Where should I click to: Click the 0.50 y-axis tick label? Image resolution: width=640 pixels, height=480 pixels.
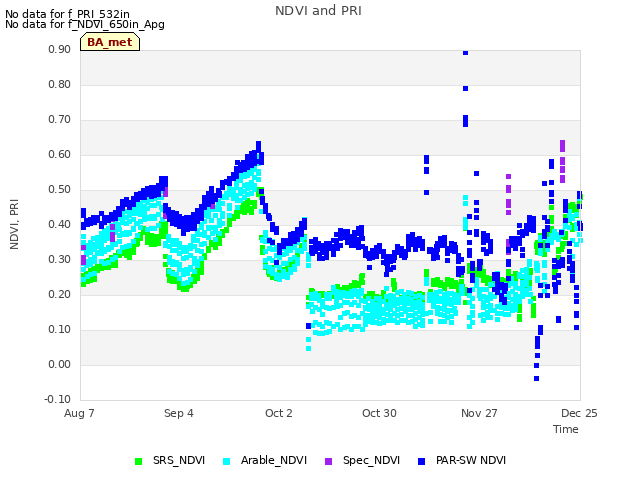point(60,190)
